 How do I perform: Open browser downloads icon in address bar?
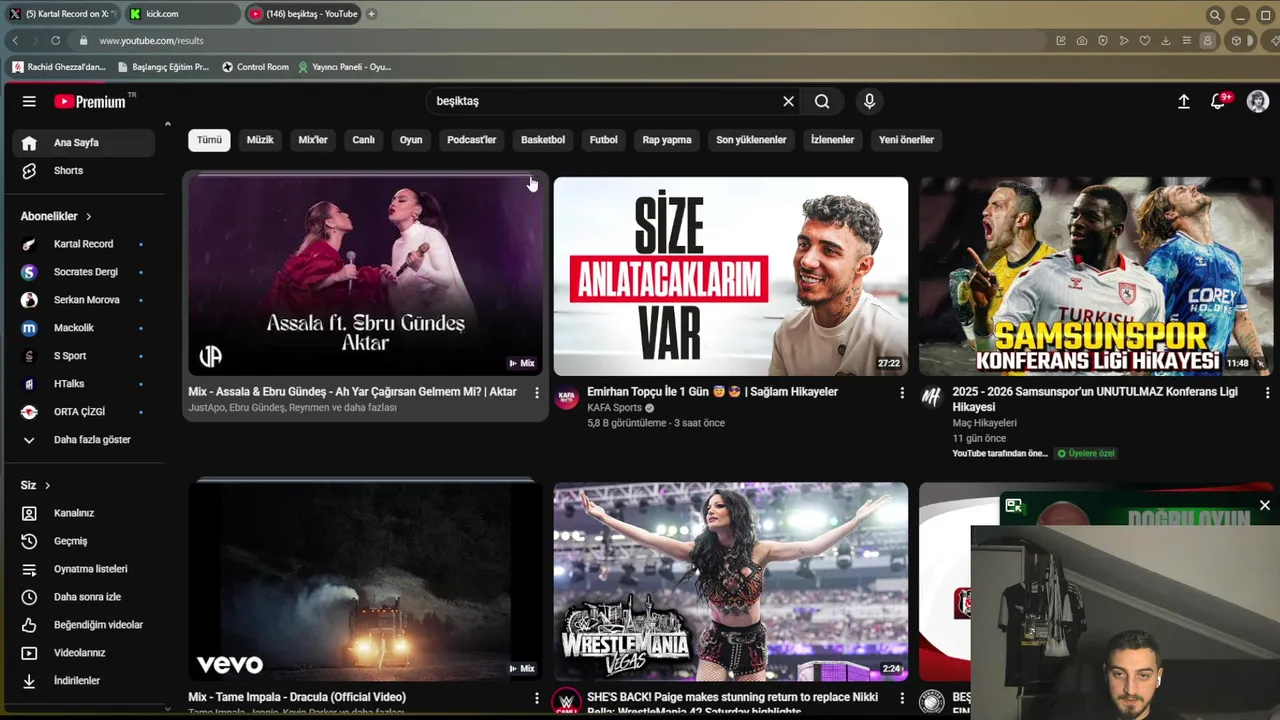click(x=1166, y=41)
